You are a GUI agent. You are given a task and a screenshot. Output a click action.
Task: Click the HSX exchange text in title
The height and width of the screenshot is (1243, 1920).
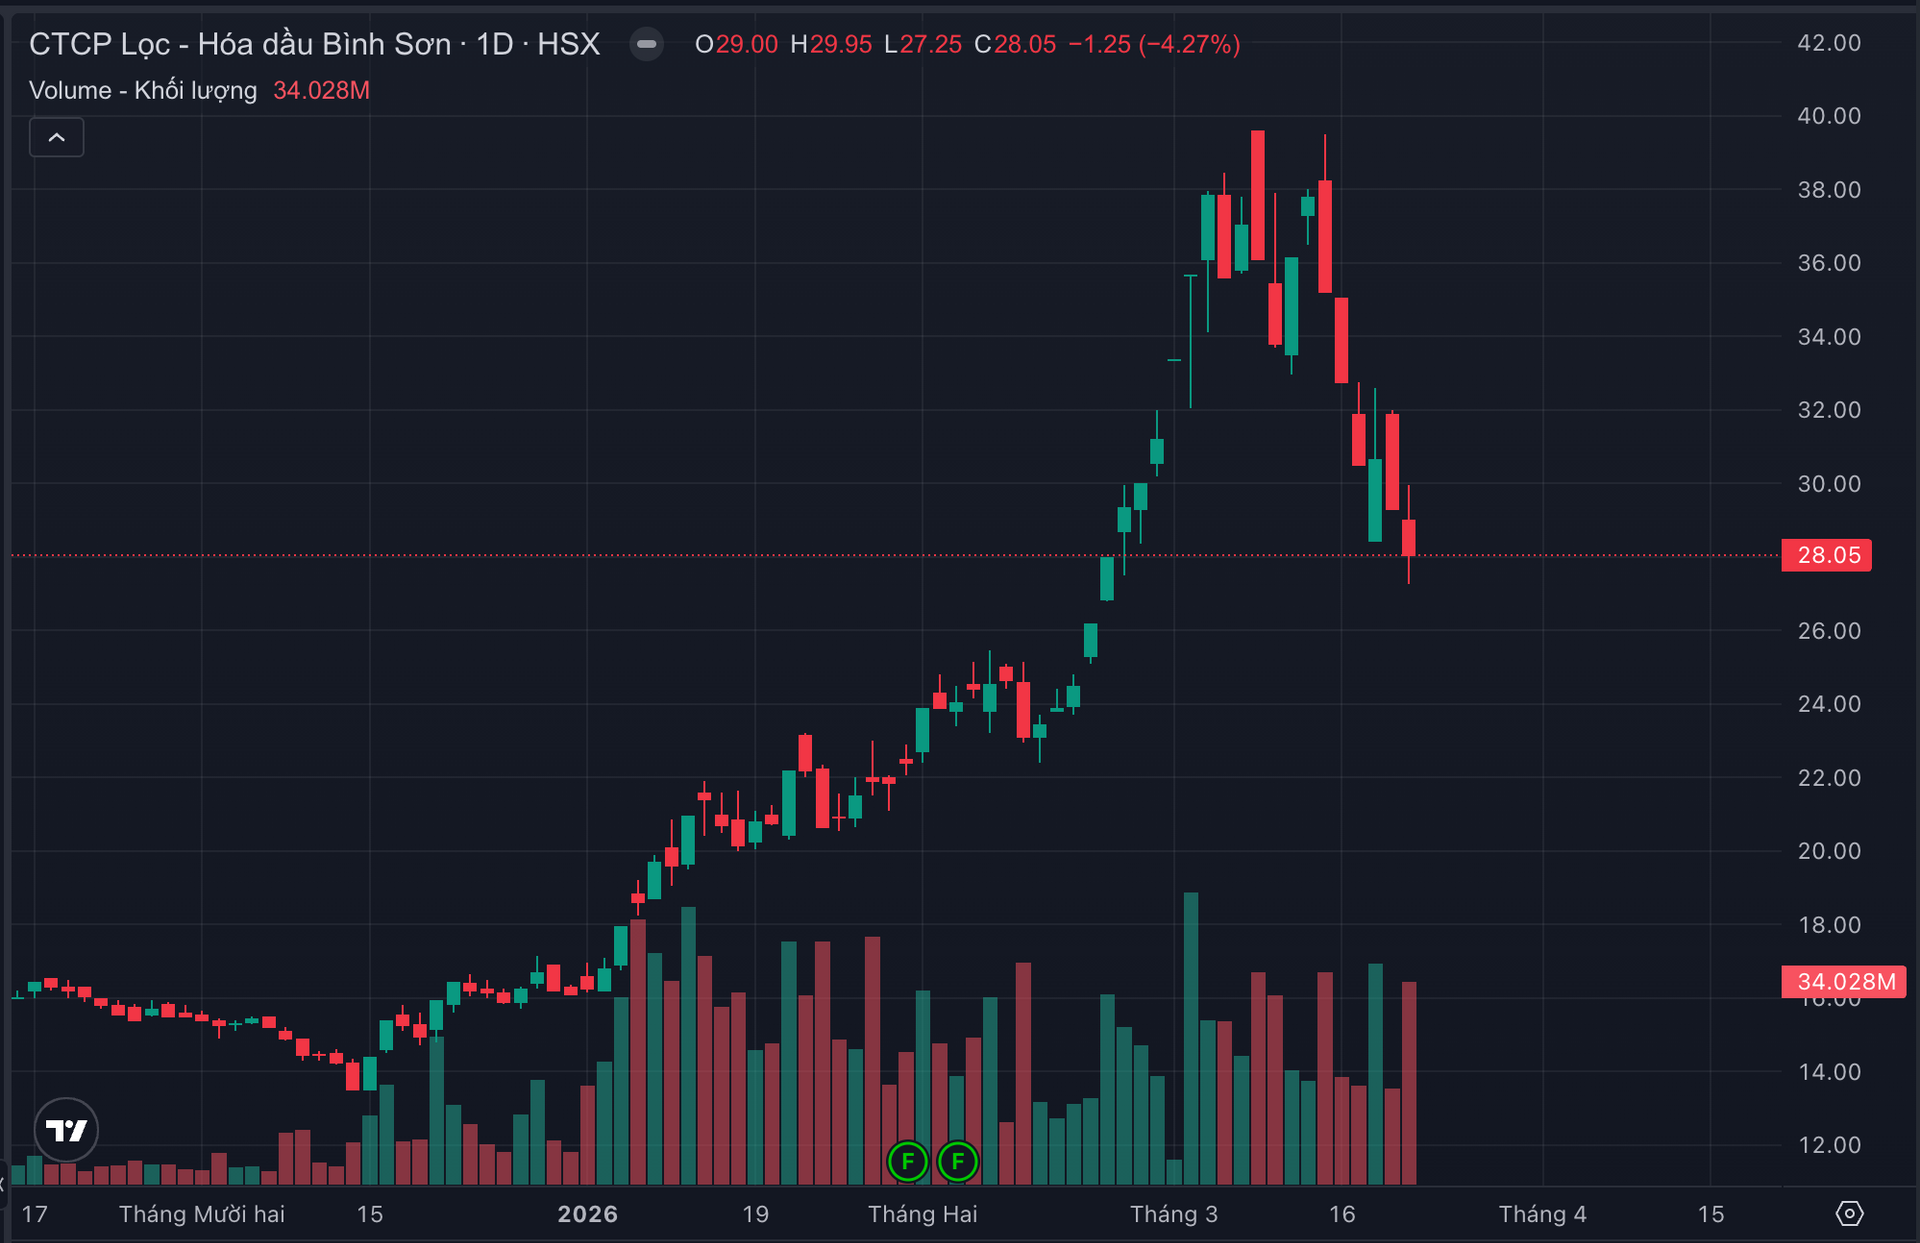click(x=568, y=44)
